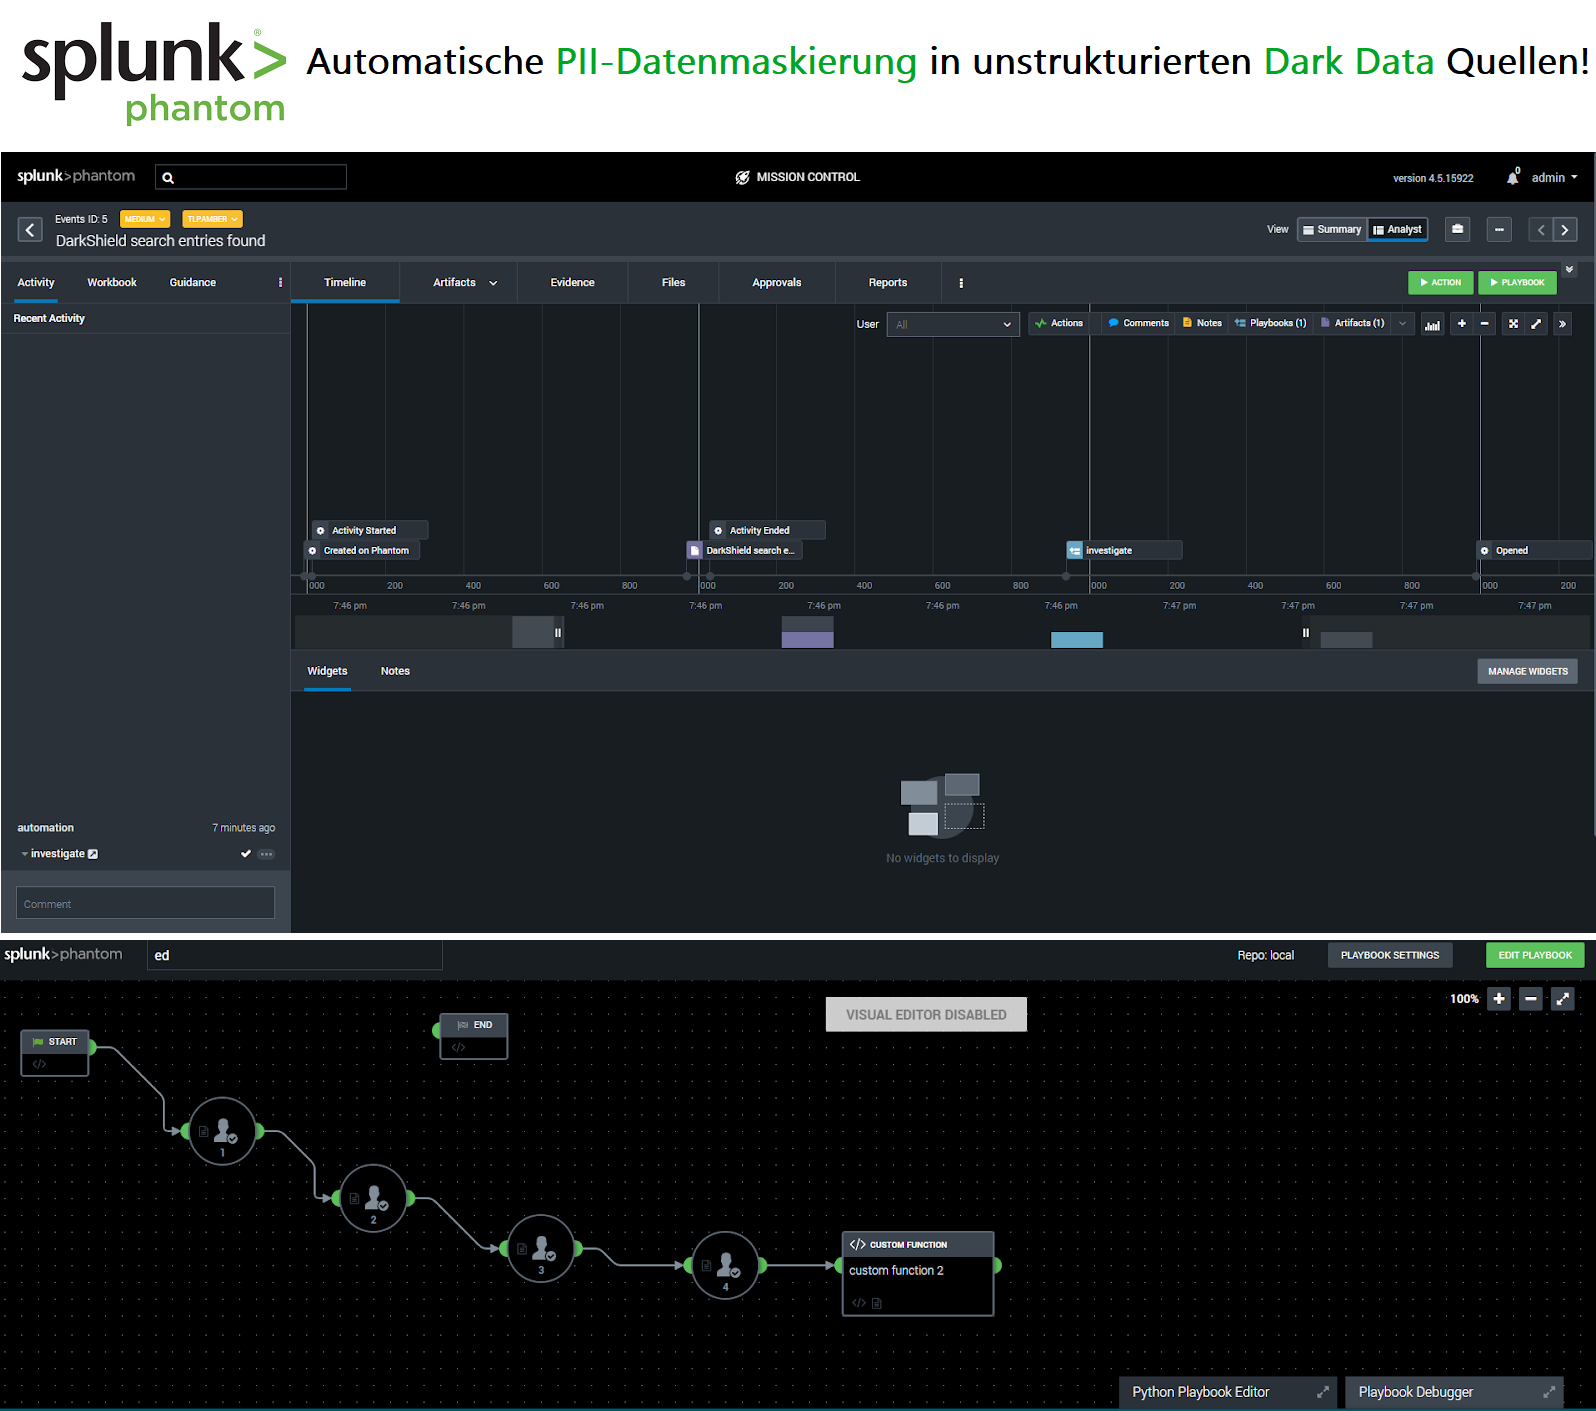Open the Approvals tab

[777, 283]
